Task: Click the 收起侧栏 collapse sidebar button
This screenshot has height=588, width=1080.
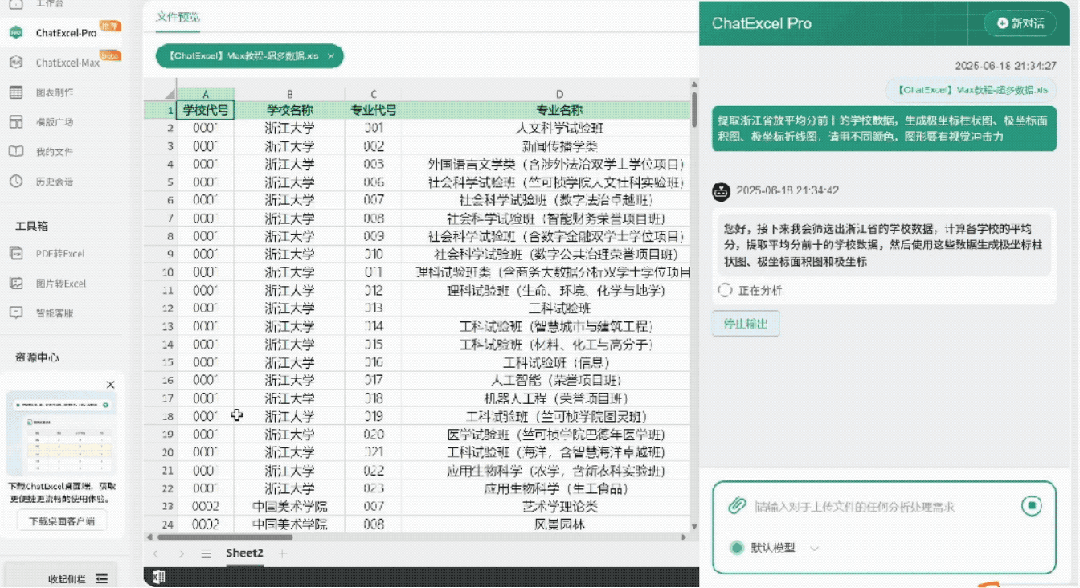Action: pos(79,578)
